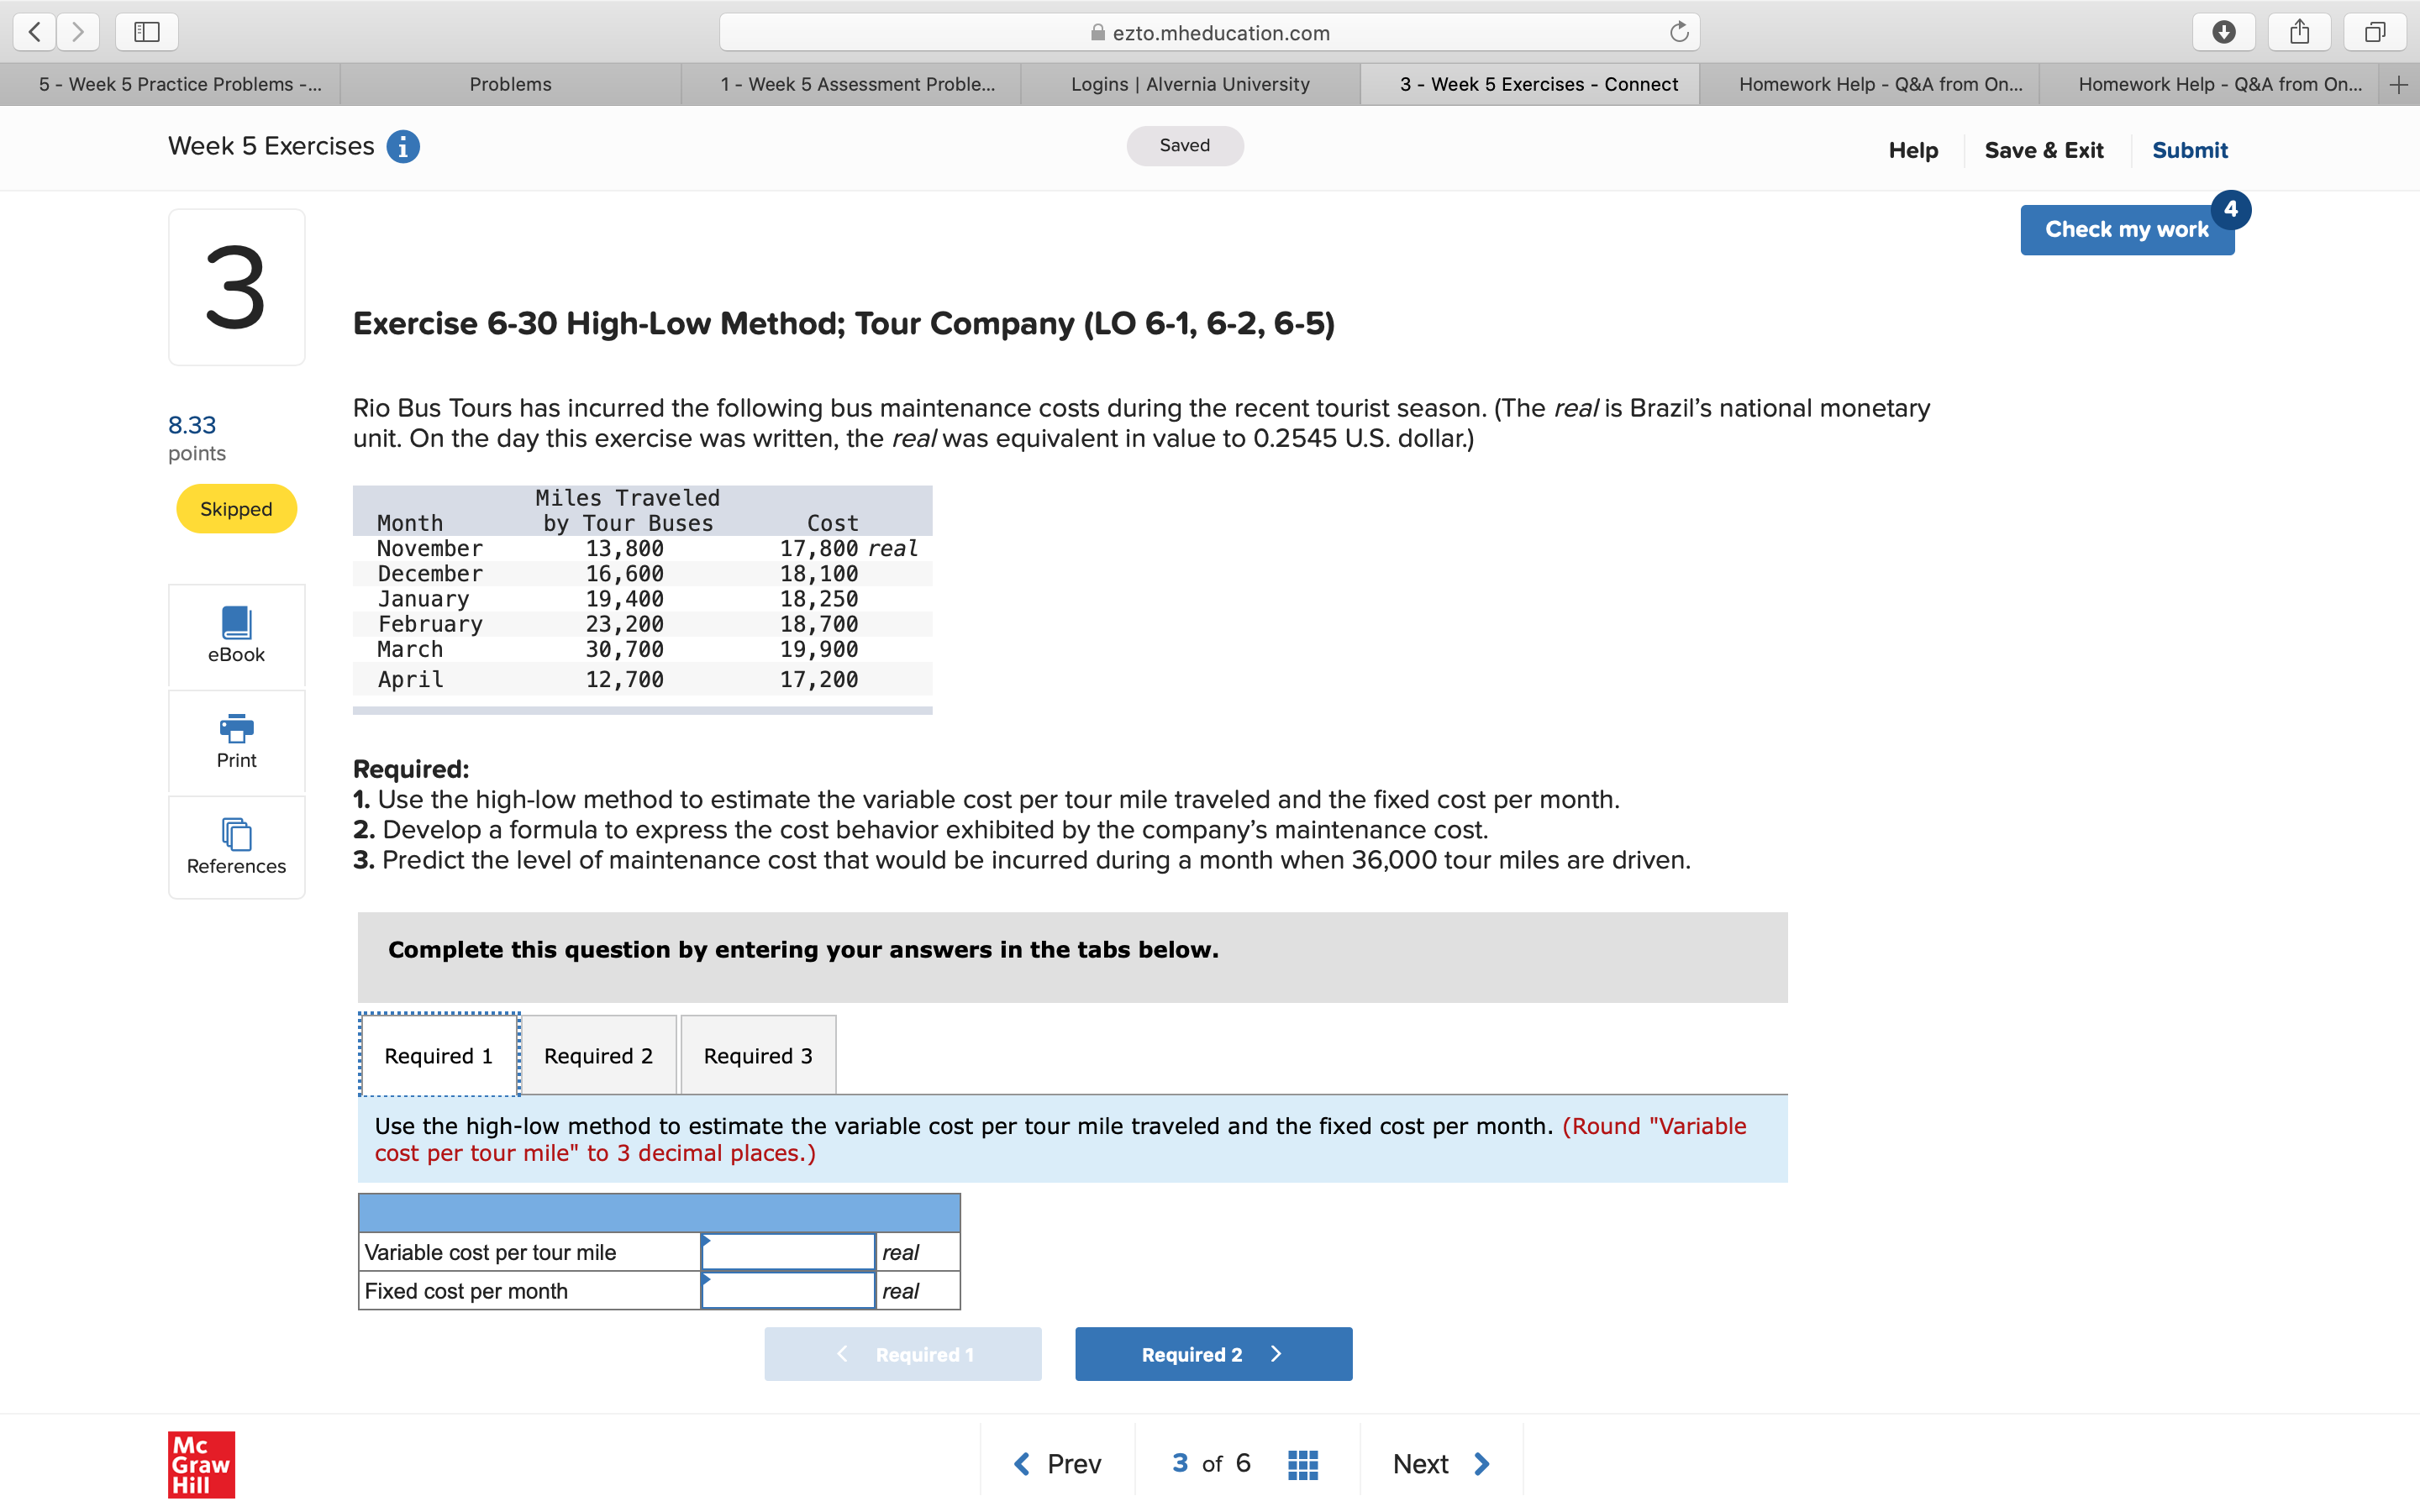Open the Problems browser tab
Screen dimensions: 2420x1512
point(511,84)
